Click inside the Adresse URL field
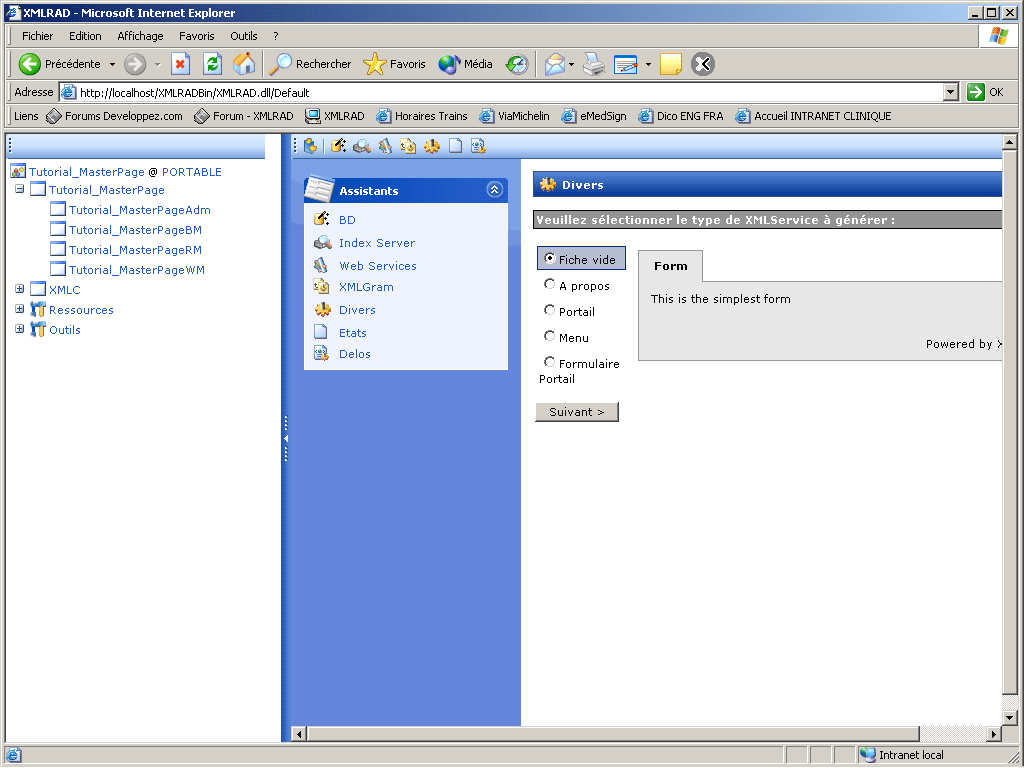 (x=500, y=93)
